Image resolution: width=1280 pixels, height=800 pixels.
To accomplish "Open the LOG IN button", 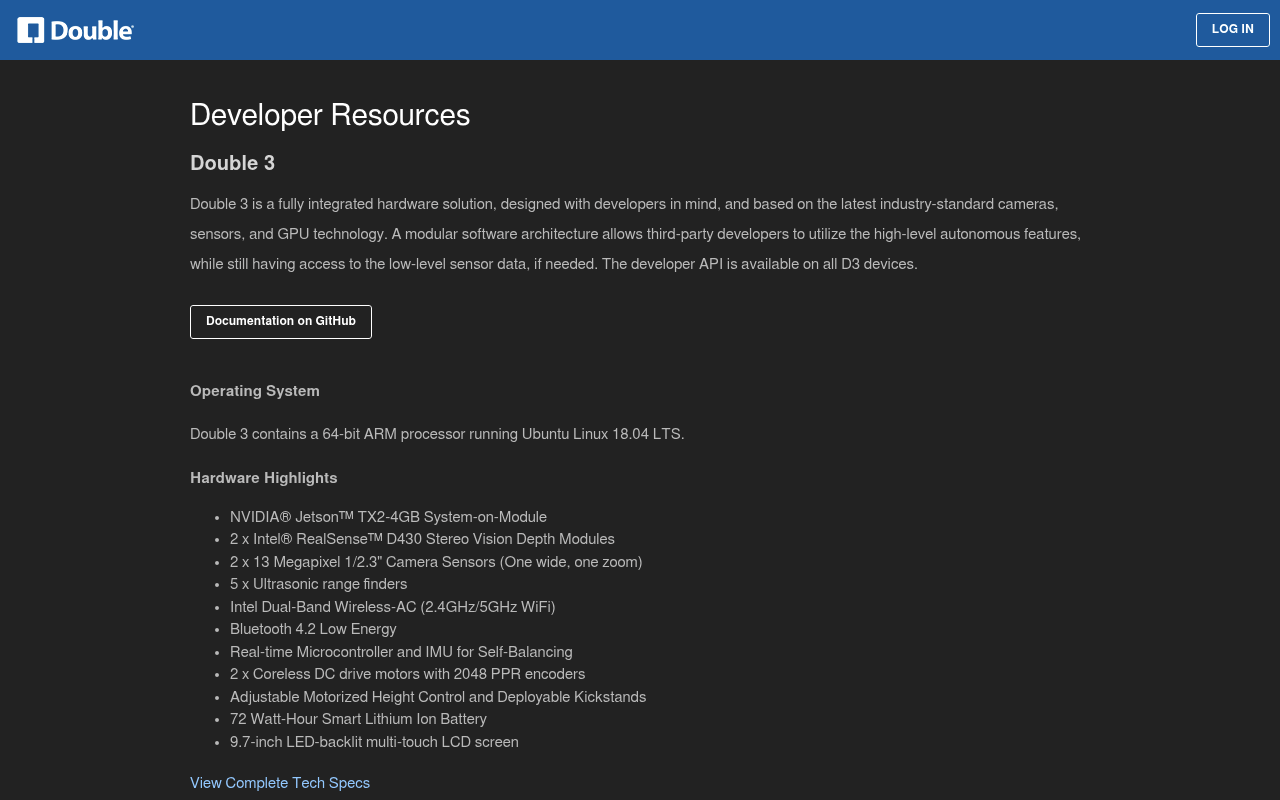I will tap(1232, 30).
